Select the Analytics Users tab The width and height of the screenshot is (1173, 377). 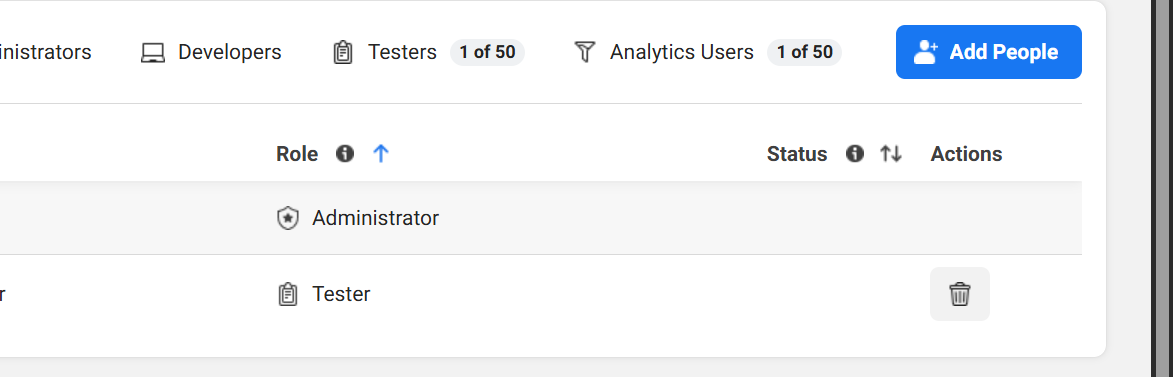707,52
